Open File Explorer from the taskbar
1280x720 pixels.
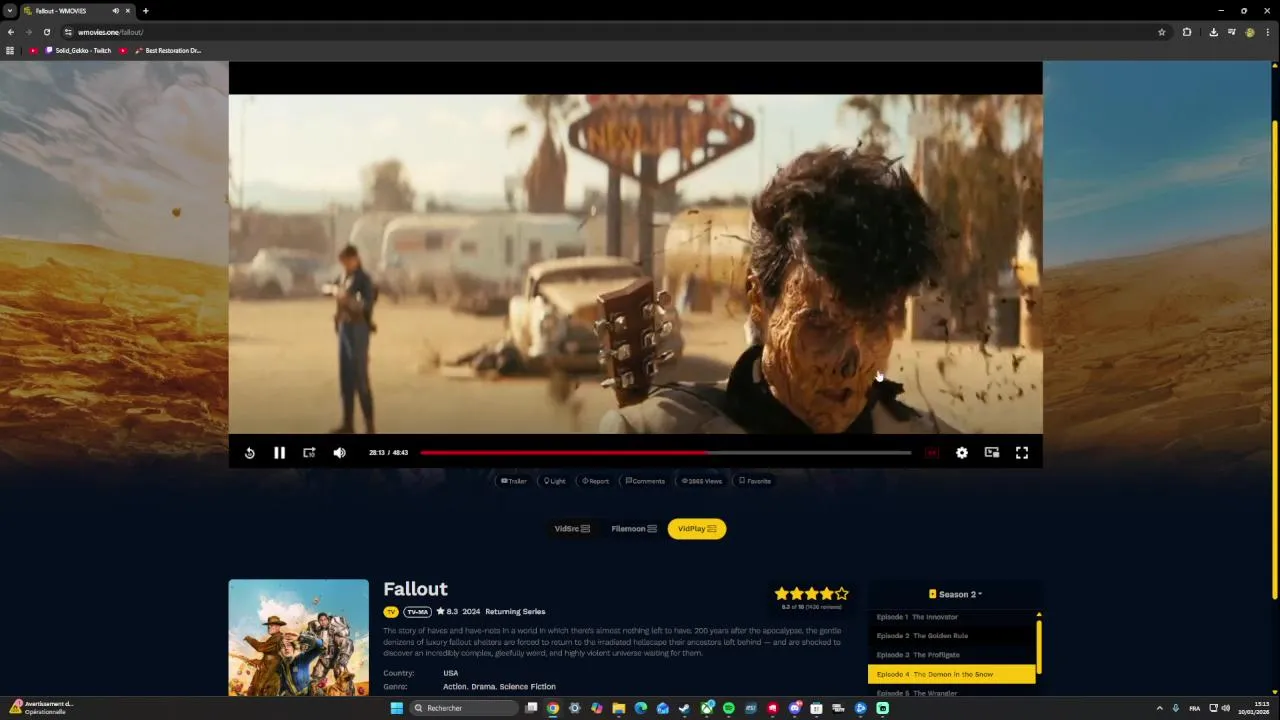[618, 708]
